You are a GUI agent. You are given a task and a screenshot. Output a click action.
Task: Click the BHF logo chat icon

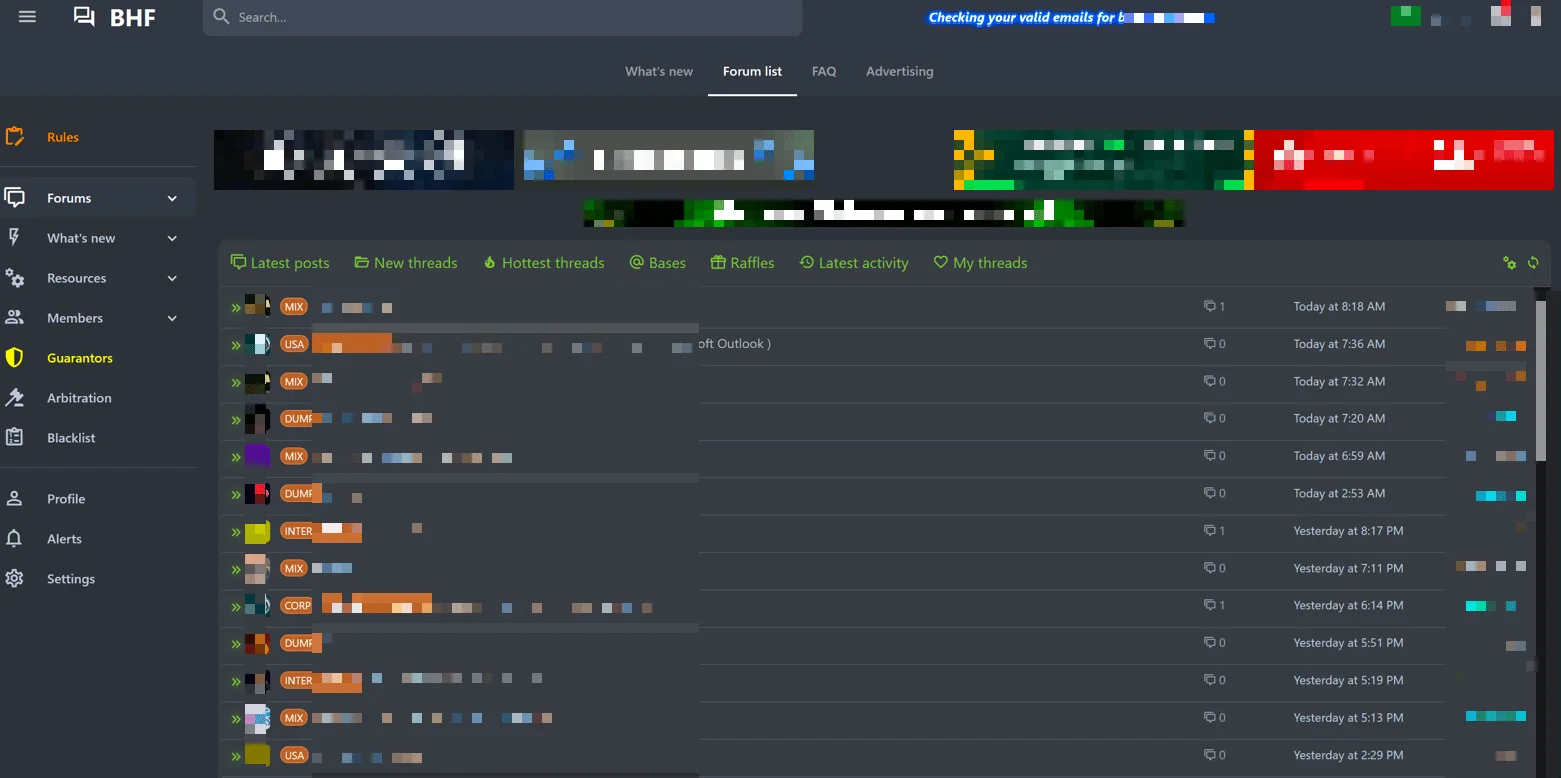click(85, 17)
